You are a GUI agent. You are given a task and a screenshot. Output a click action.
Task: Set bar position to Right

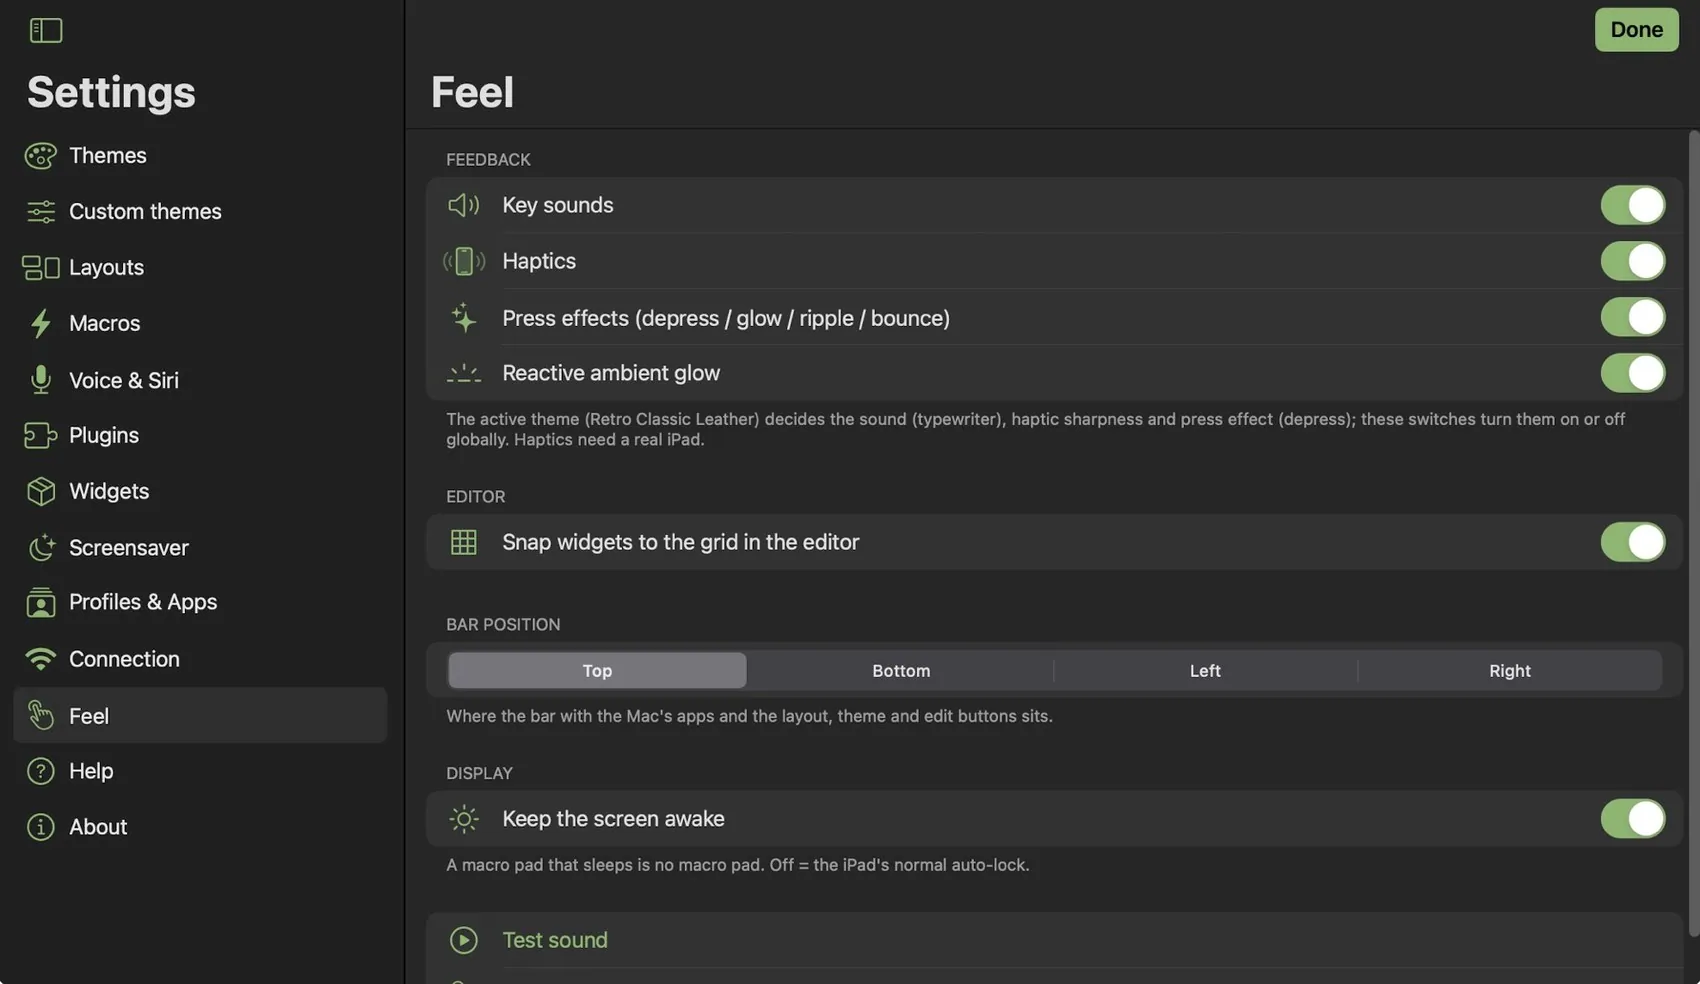tap(1510, 671)
